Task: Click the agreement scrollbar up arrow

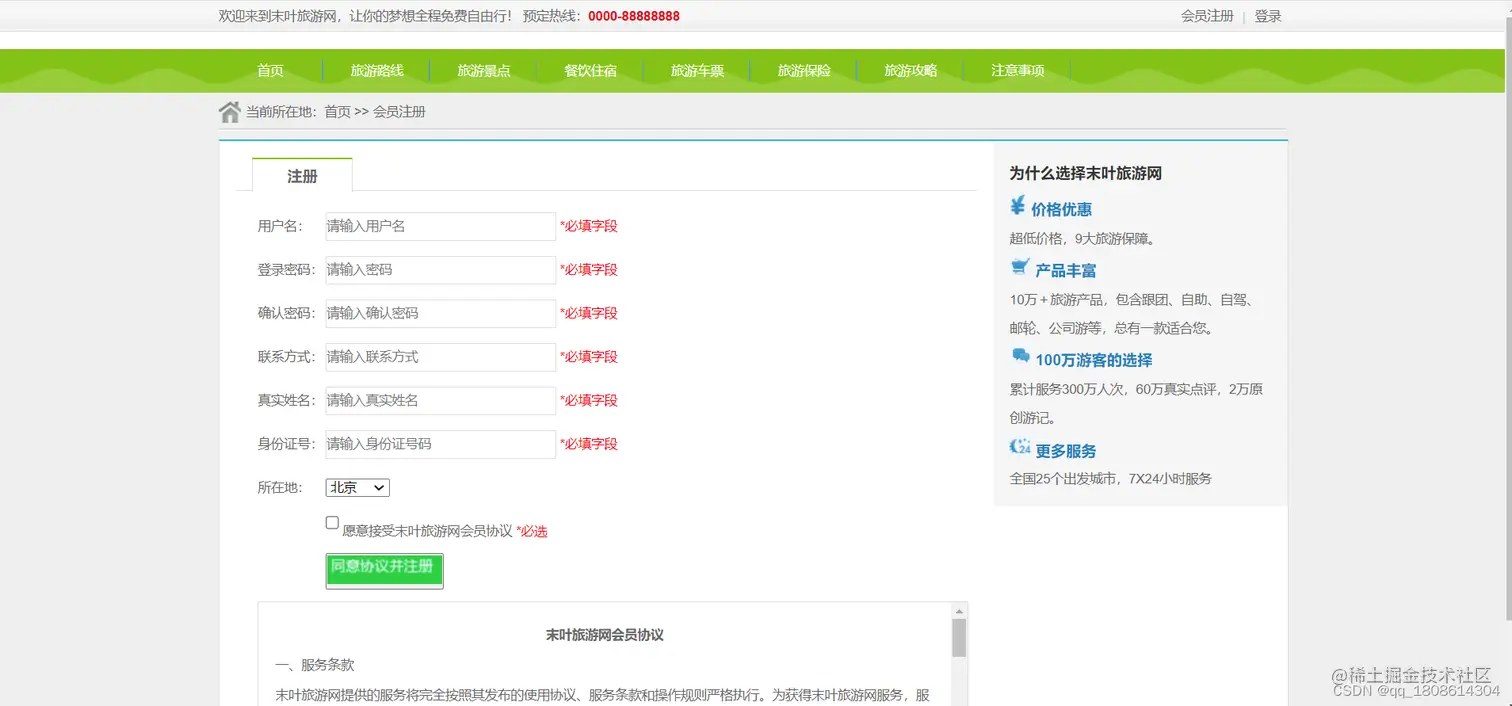Action: [x=959, y=611]
